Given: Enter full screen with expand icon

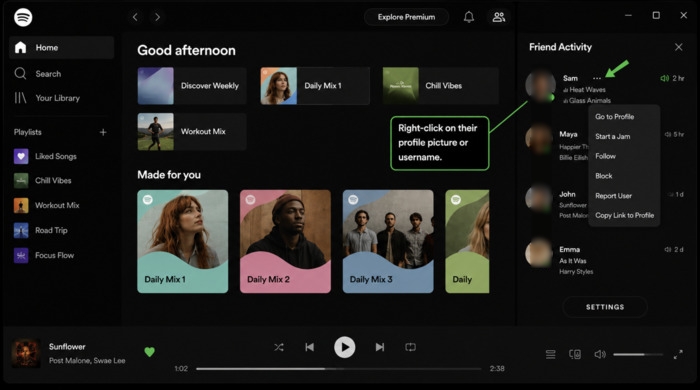Looking at the screenshot, I should pos(678,354).
